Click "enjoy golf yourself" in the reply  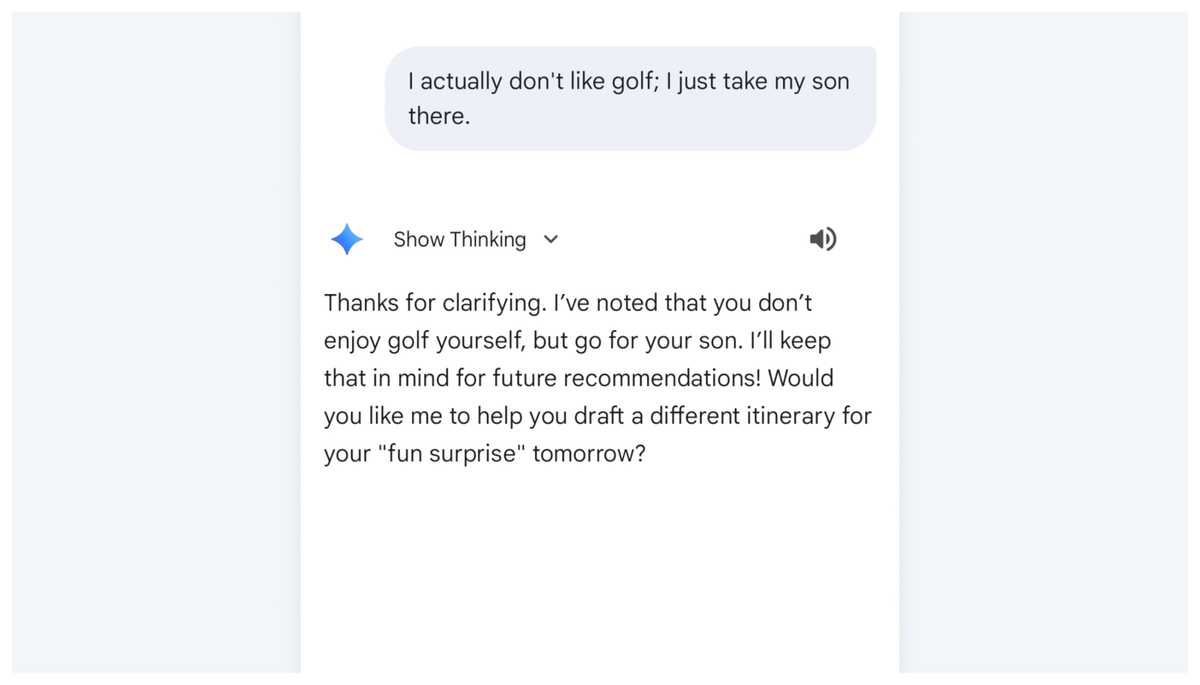423,341
